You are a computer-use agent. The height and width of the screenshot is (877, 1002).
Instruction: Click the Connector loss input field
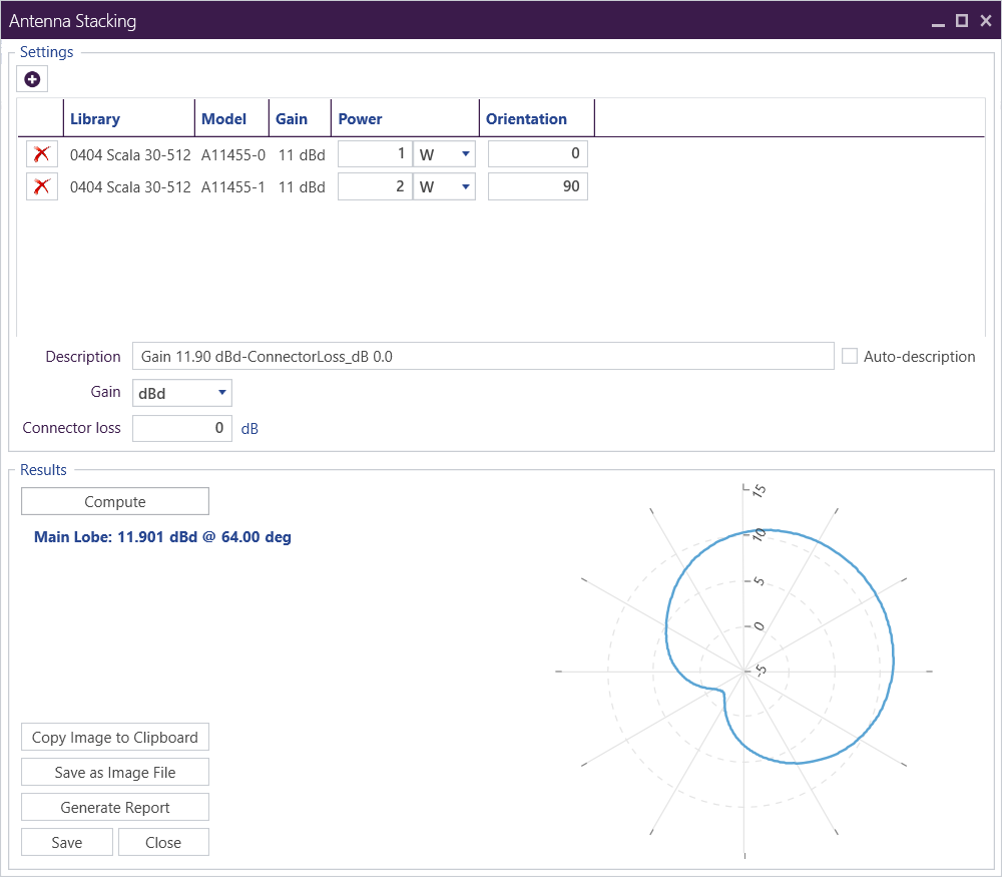(x=181, y=428)
